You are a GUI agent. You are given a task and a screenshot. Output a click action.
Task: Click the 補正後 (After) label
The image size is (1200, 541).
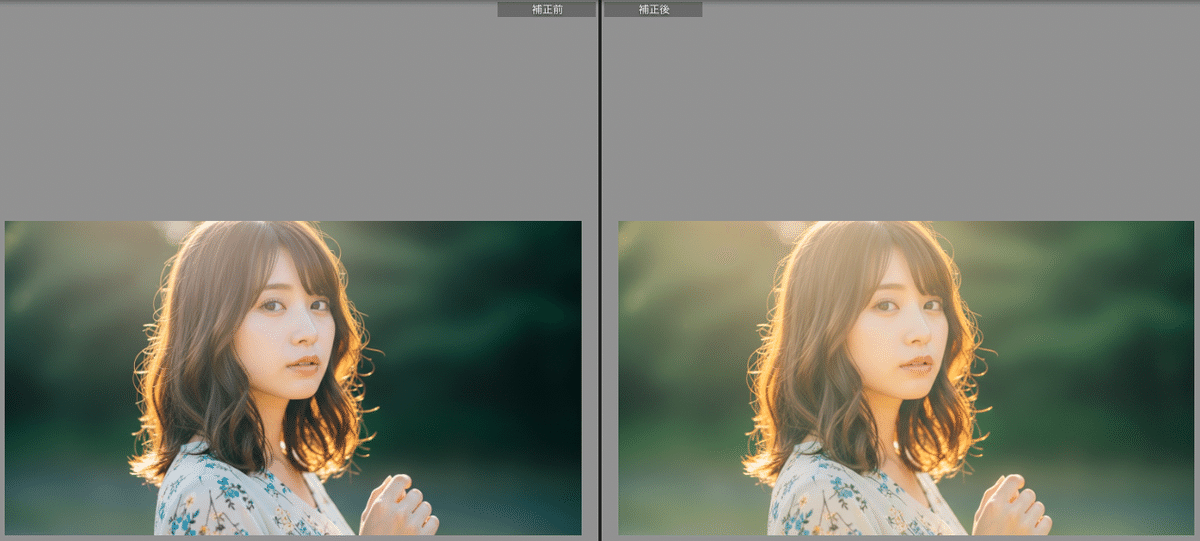click(x=653, y=9)
